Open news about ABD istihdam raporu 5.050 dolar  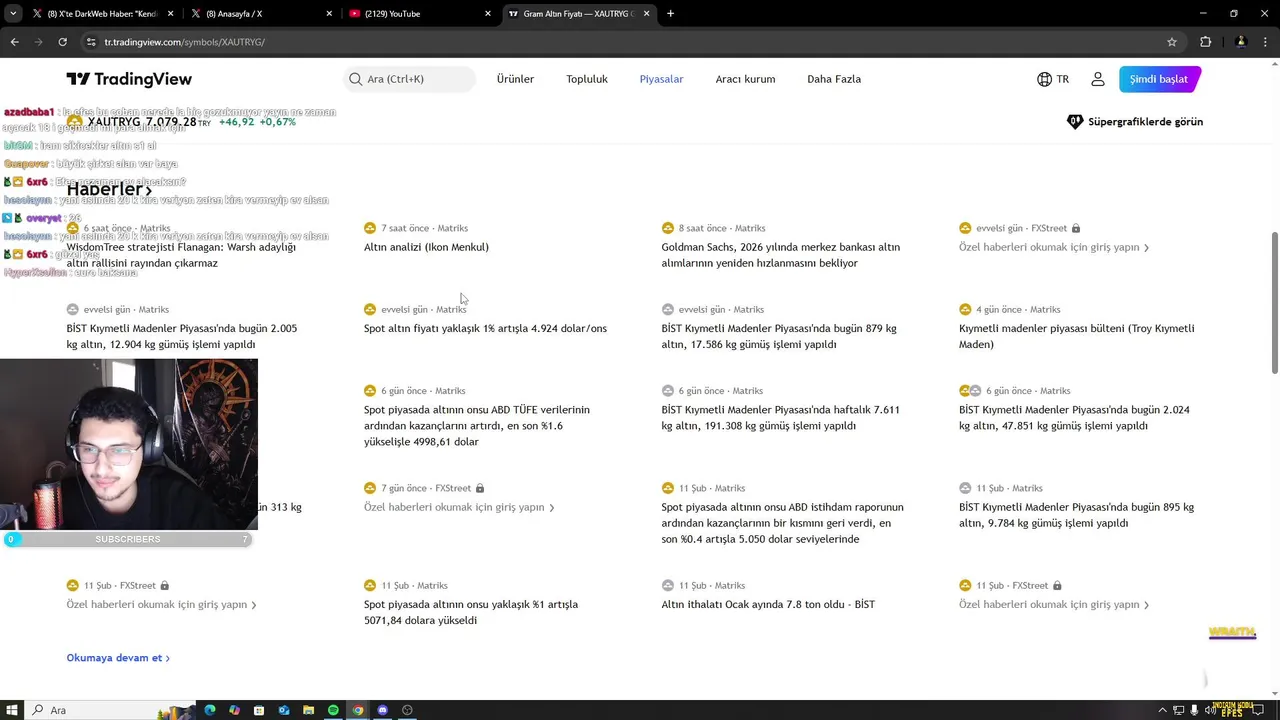(x=782, y=523)
